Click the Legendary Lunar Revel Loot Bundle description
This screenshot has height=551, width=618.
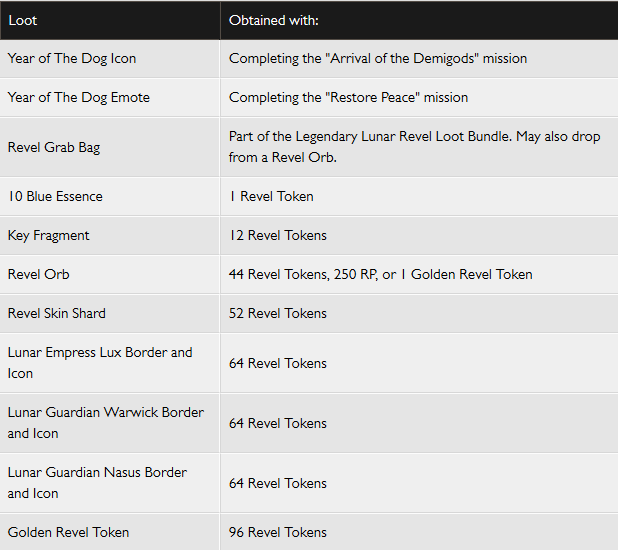(x=414, y=146)
